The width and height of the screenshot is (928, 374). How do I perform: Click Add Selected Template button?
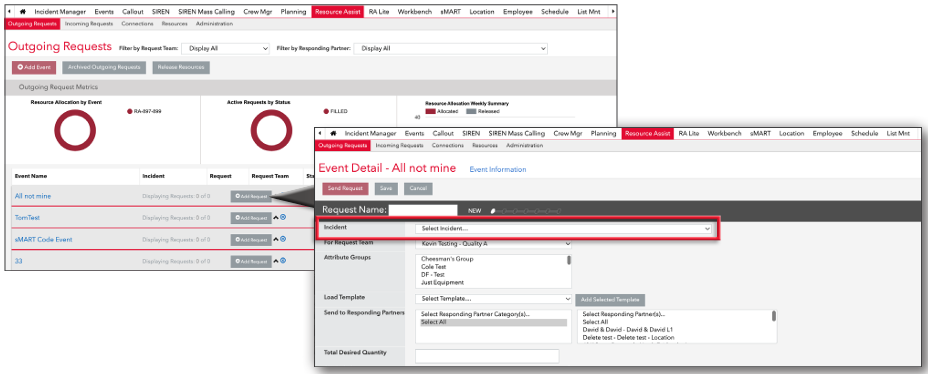[611, 300]
